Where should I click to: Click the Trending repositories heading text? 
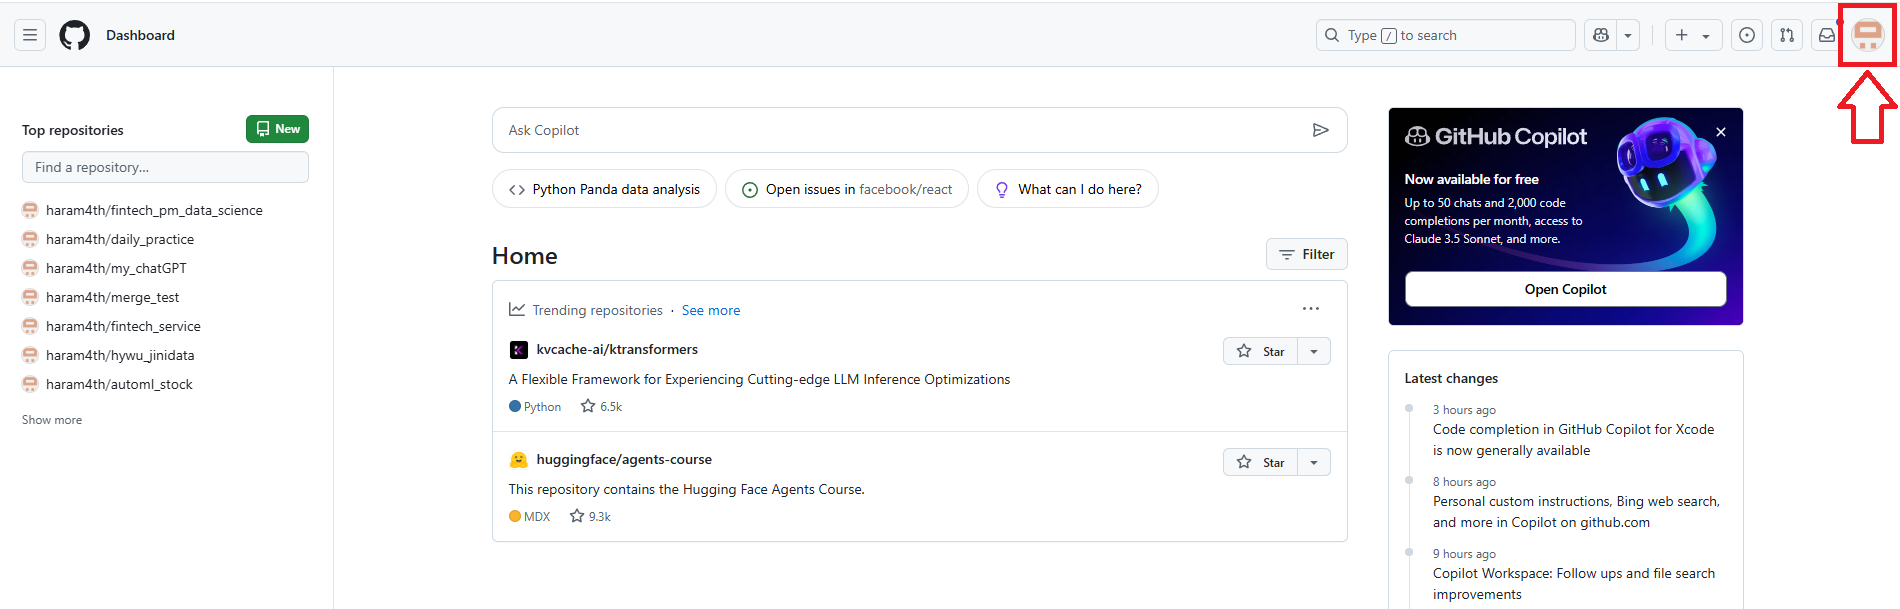[597, 310]
